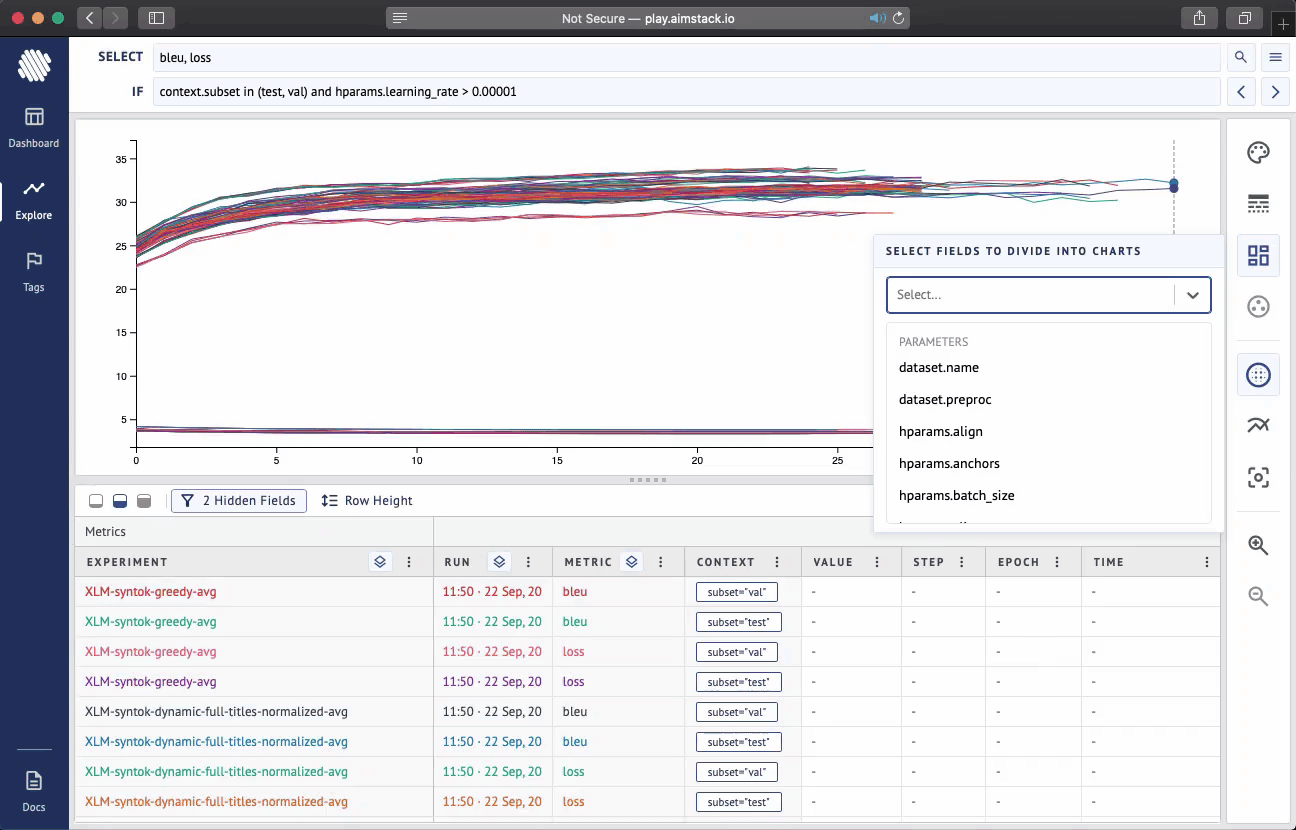Open the Explore sidebar section

(x=34, y=200)
